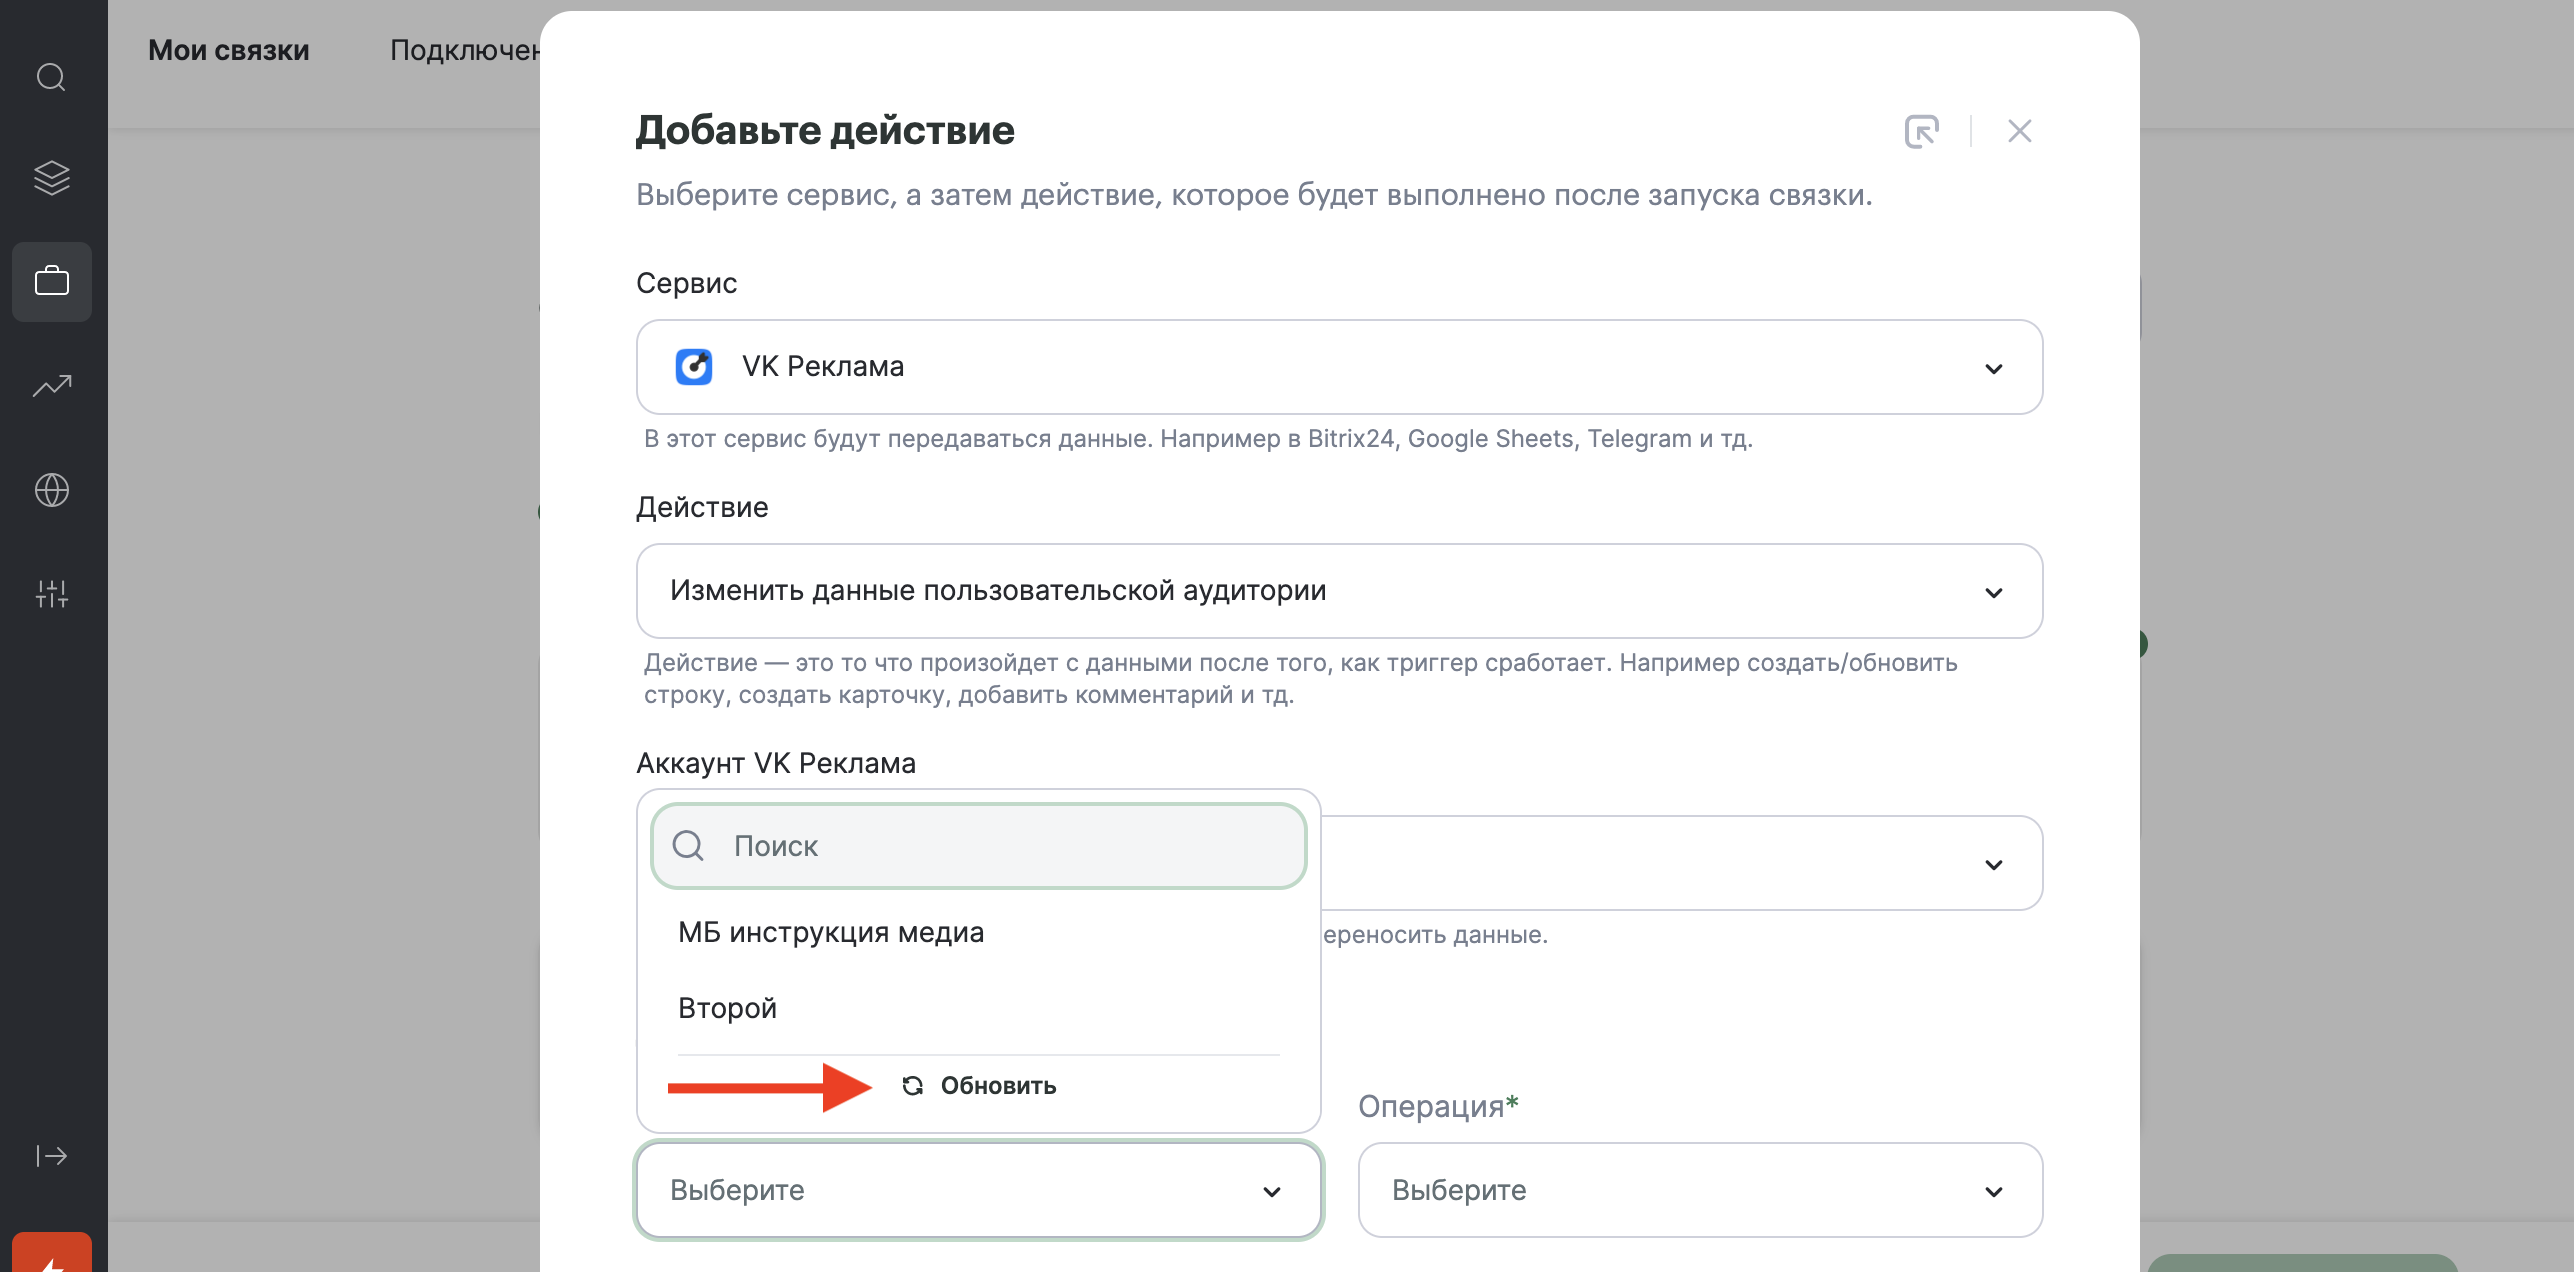Expand the Действие dropdown chevron
Viewport: 2574px width, 1272px height.
click(x=1994, y=593)
